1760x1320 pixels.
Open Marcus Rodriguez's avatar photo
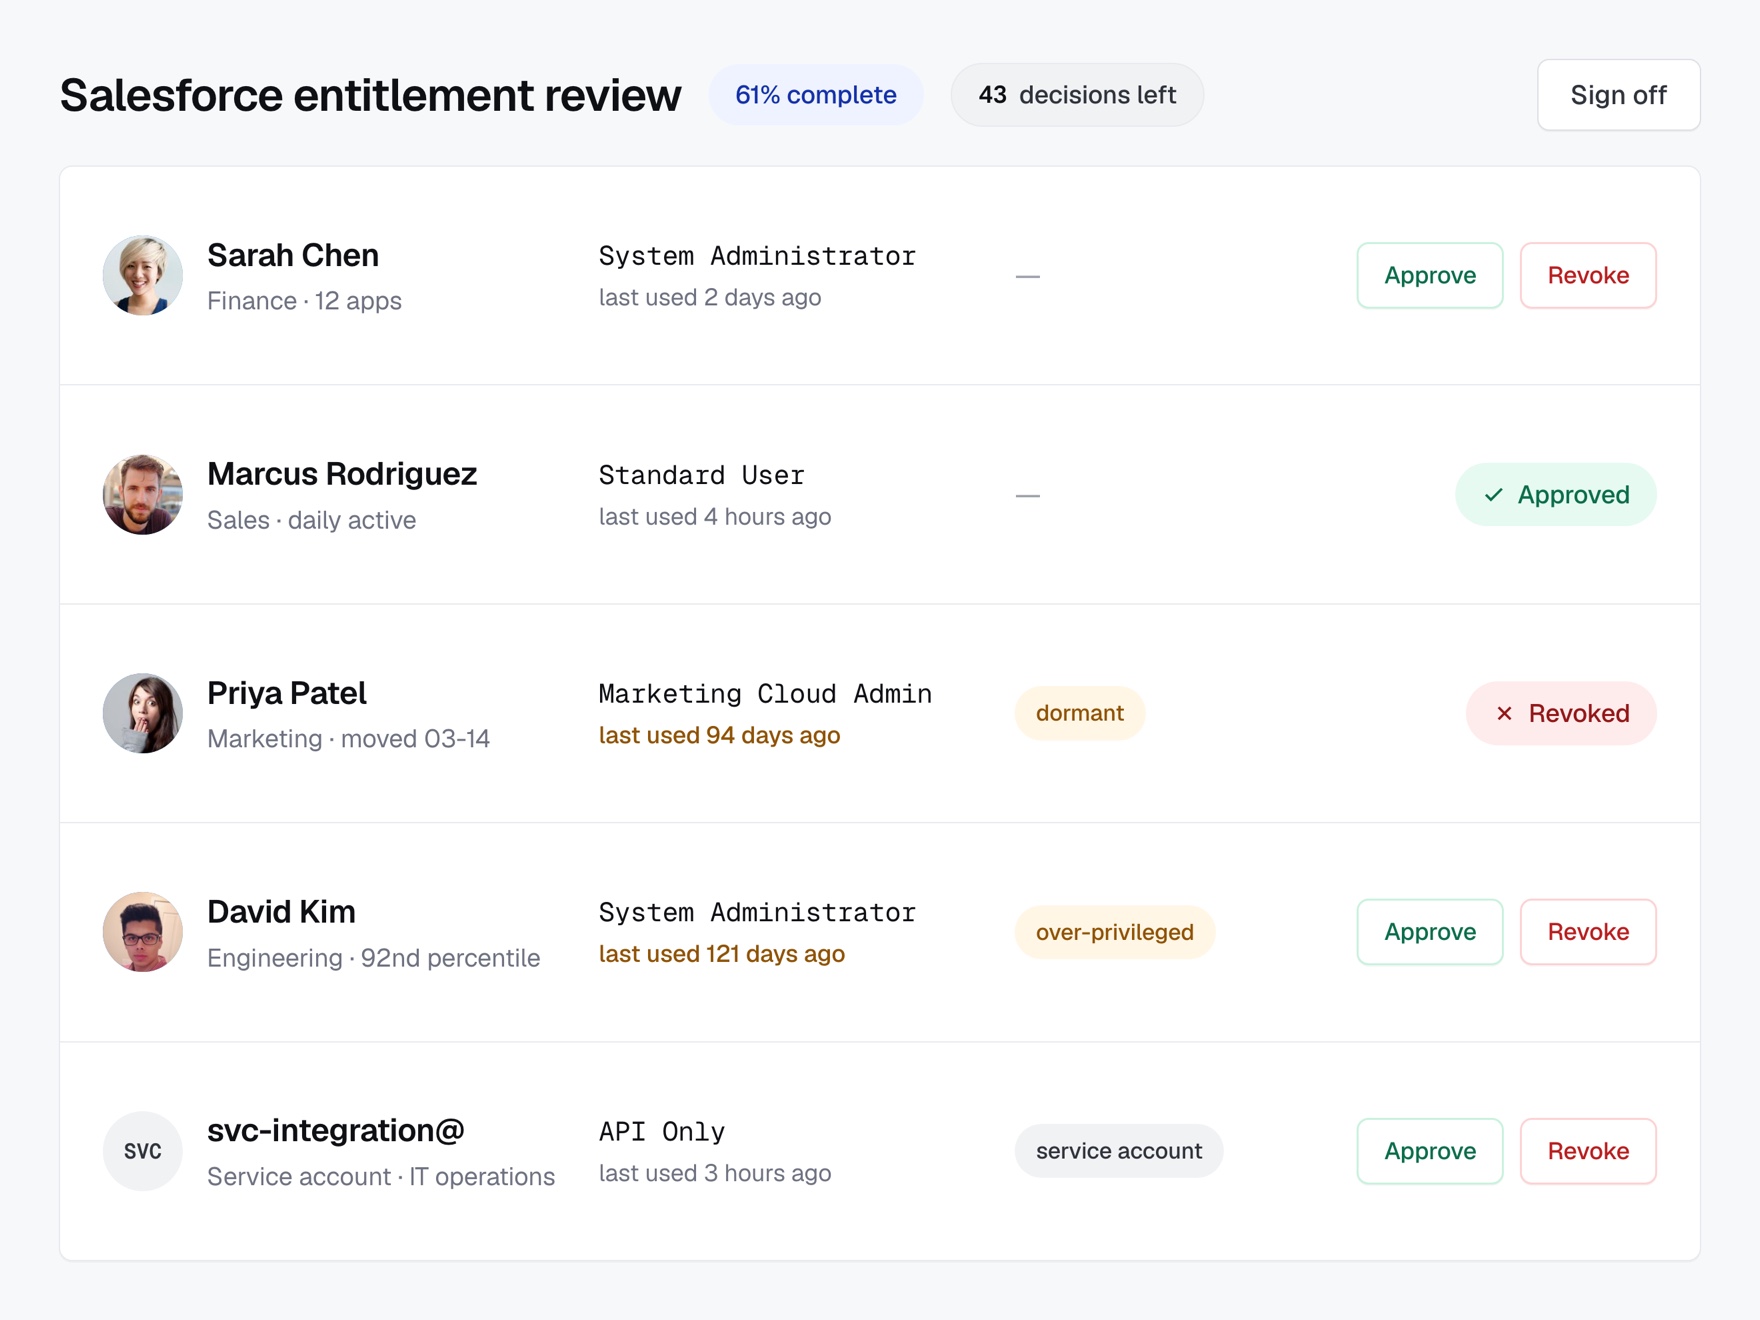pyautogui.click(x=143, y=494)
